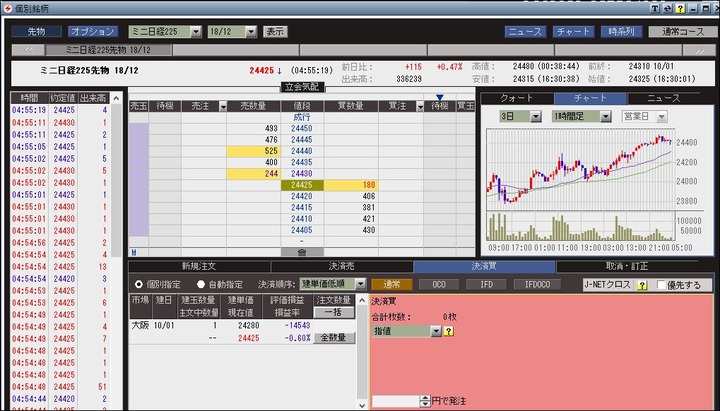This screenshot has height=411, width=720.
Task: Switch to the 取消・訂正 tab
Action: [x=627, y=266]
